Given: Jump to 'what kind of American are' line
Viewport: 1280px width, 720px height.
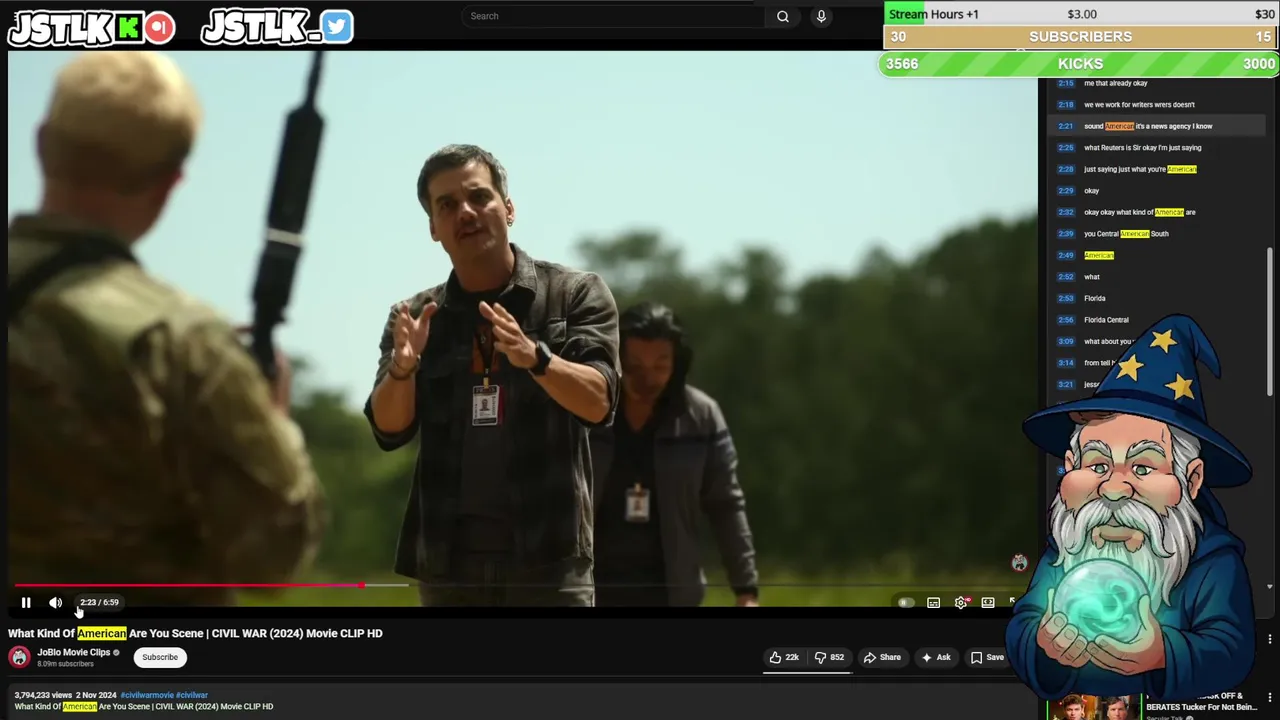Looking at the screenshot, I should coord(1155,212).
